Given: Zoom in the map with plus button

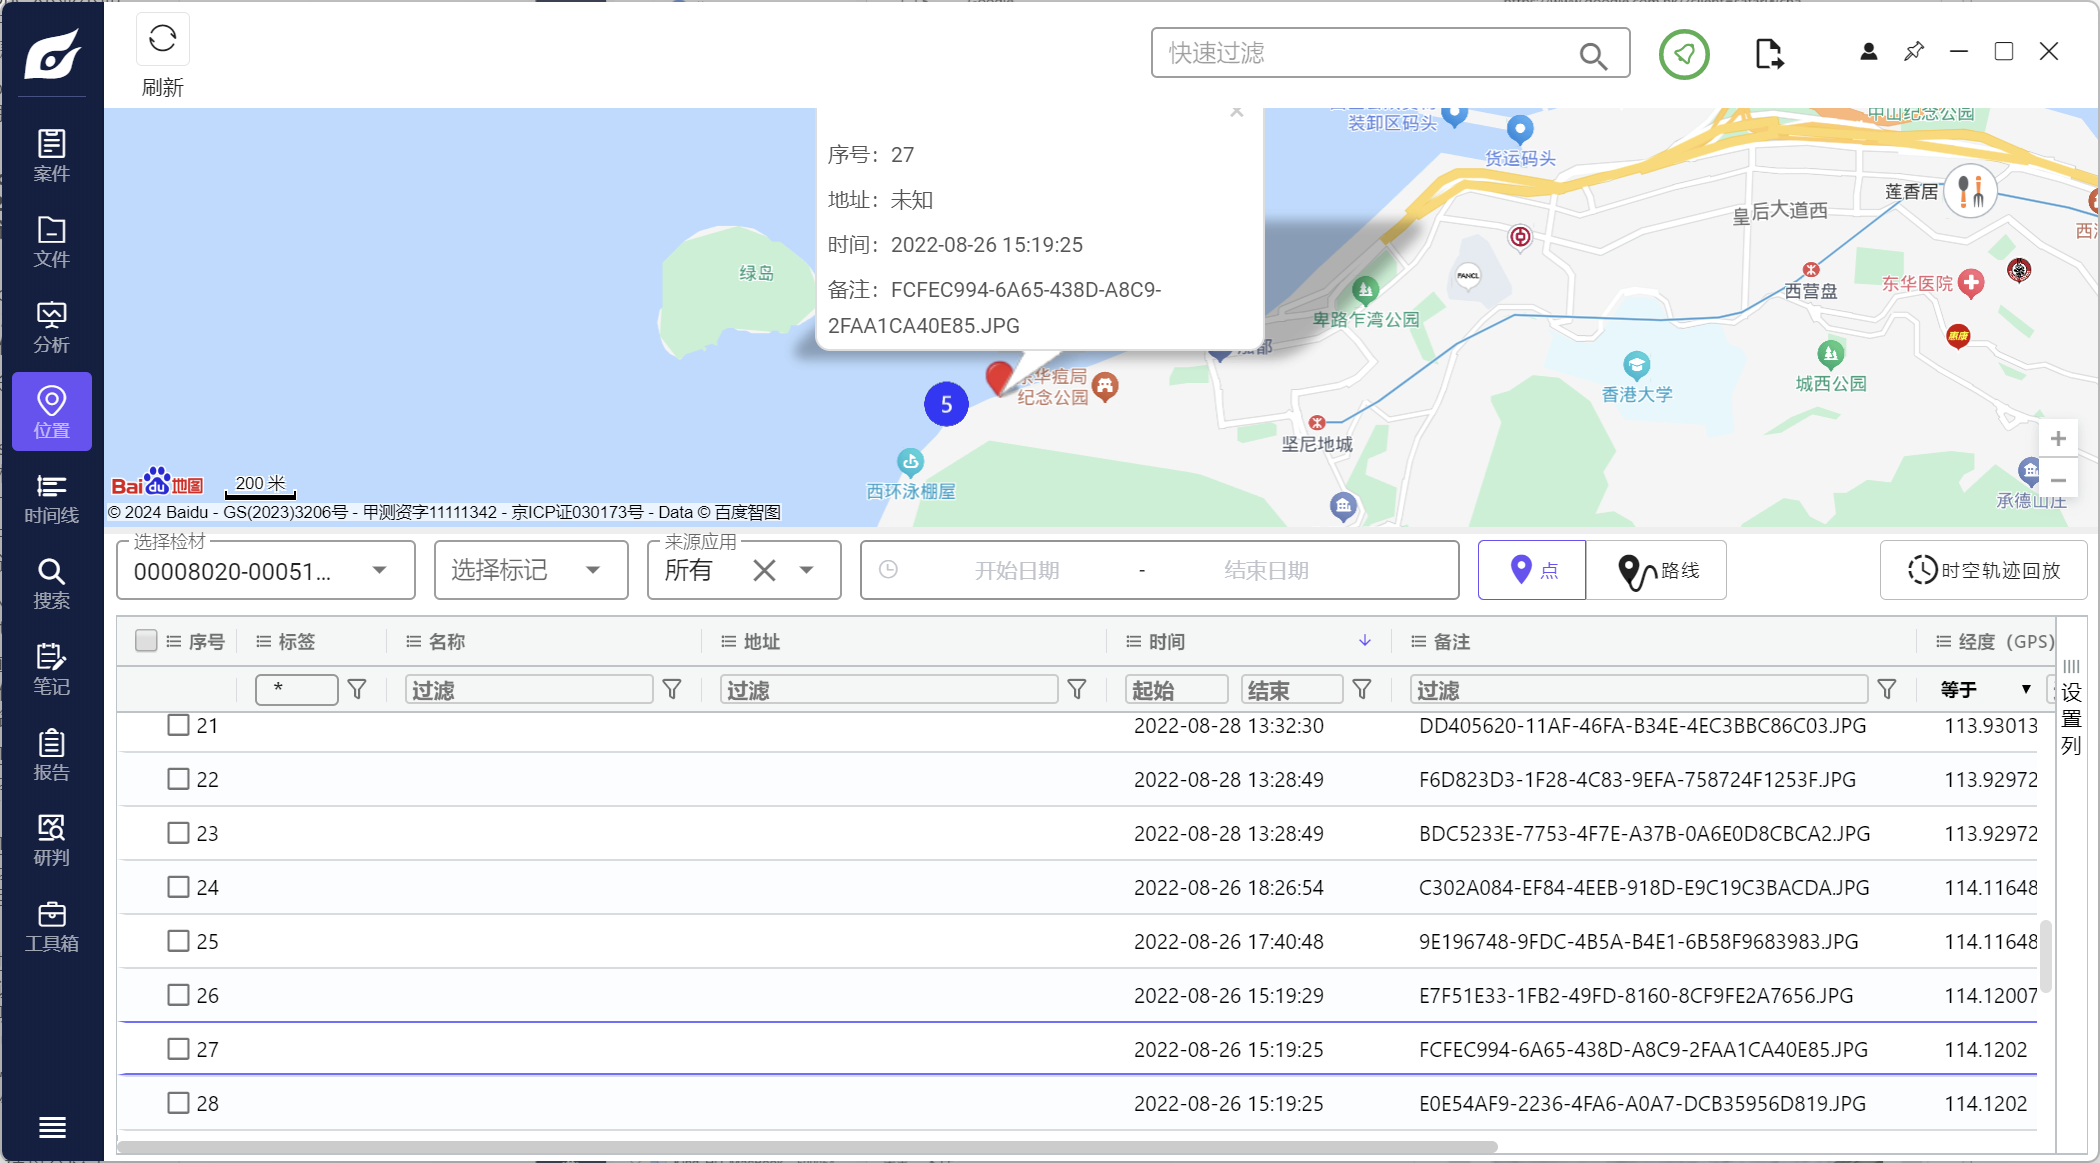Looking at the screenshot, I should pyautogui.click(x=2058, y=438).
